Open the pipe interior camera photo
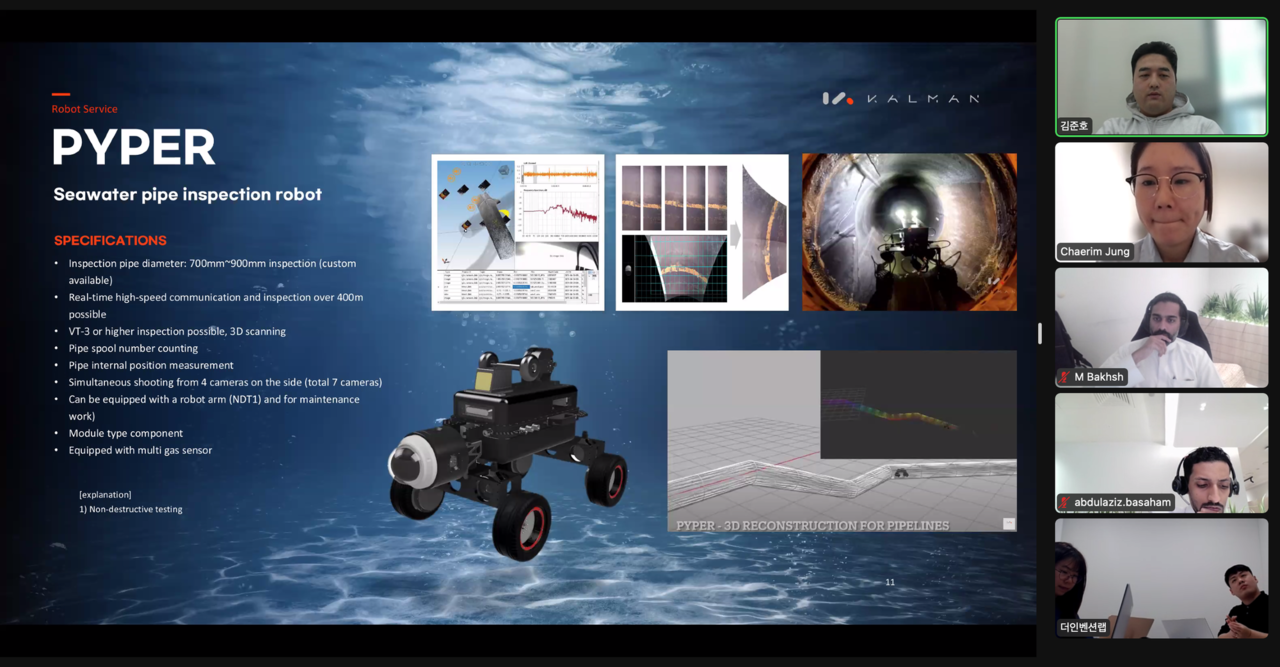This screenshot has height=667, width=1280. pyautogui.click(x=909, y=231)
